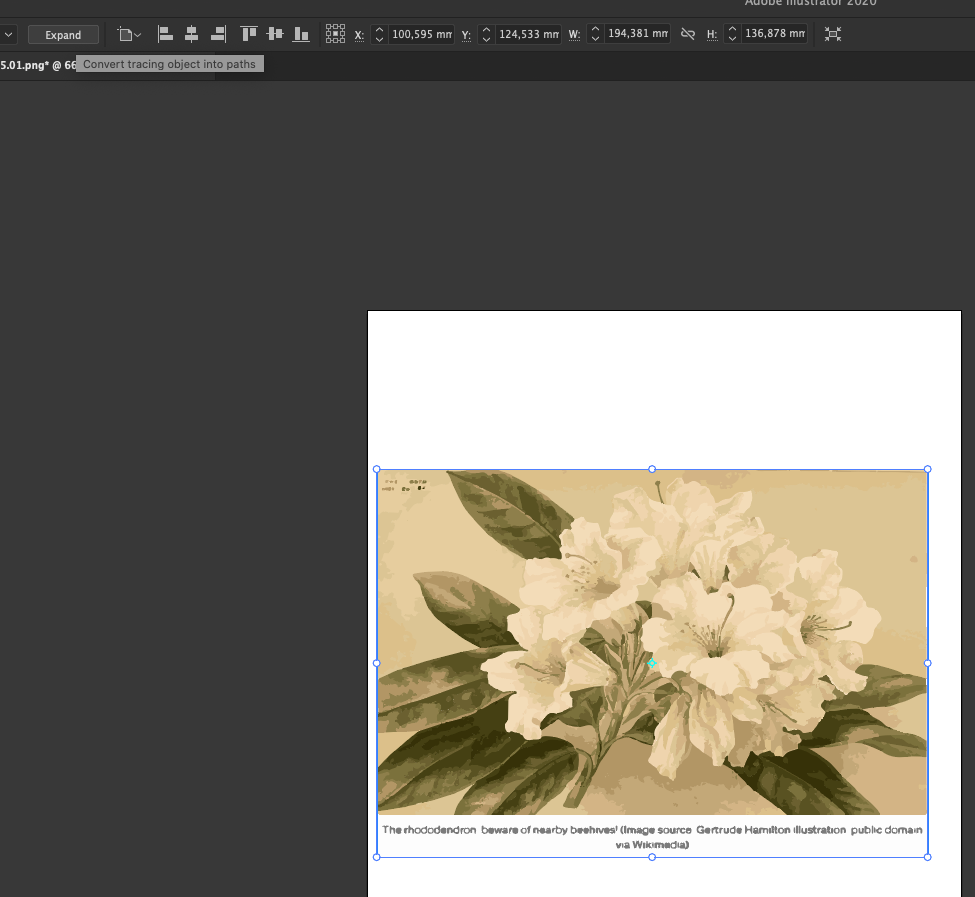Click the right-middle selection handle
This screenshot has width=975, height=897.
(x=927, y=663)
